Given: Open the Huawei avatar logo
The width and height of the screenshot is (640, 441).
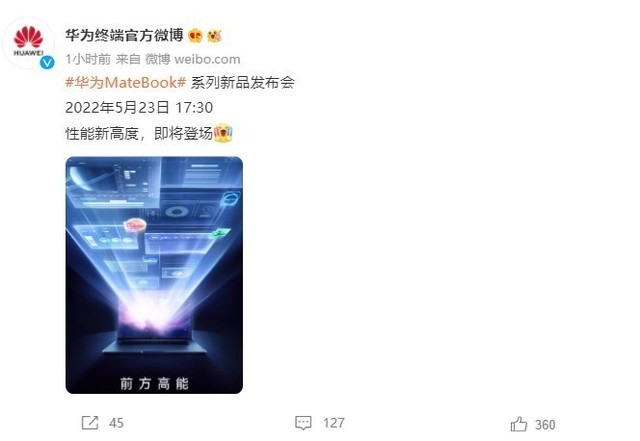Looking at the screenshot, I should pyautogui.click(x=28, y=42).
